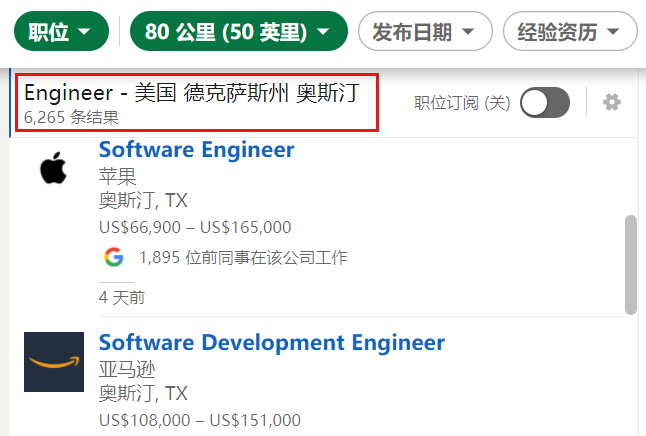Click the US$66,900 – US$165,000 salary range

tap(195, 227)
